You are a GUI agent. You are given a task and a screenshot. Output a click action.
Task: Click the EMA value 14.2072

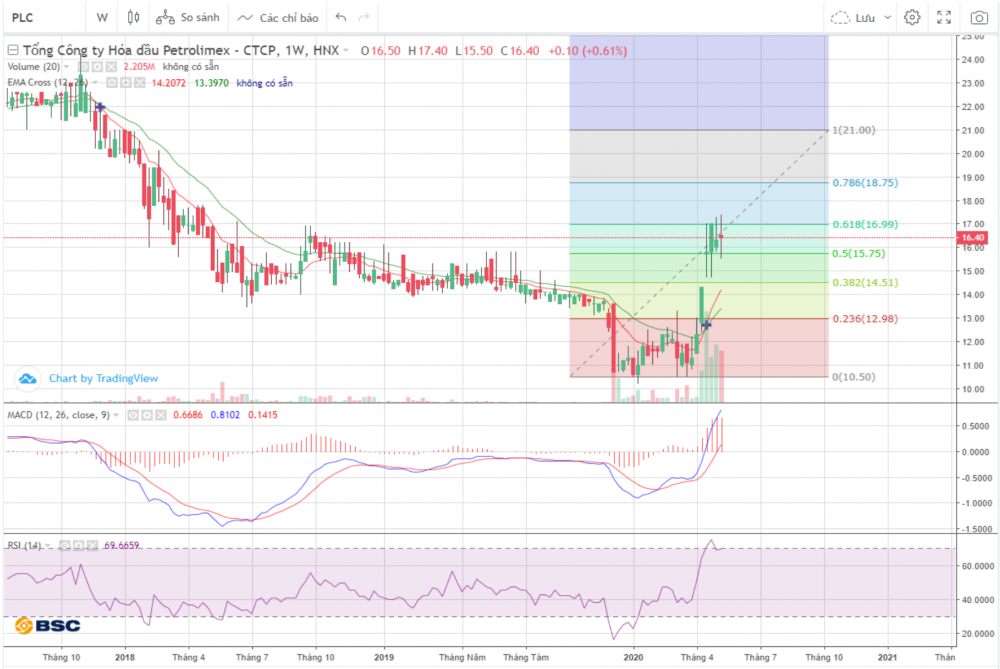pos(169,83)
